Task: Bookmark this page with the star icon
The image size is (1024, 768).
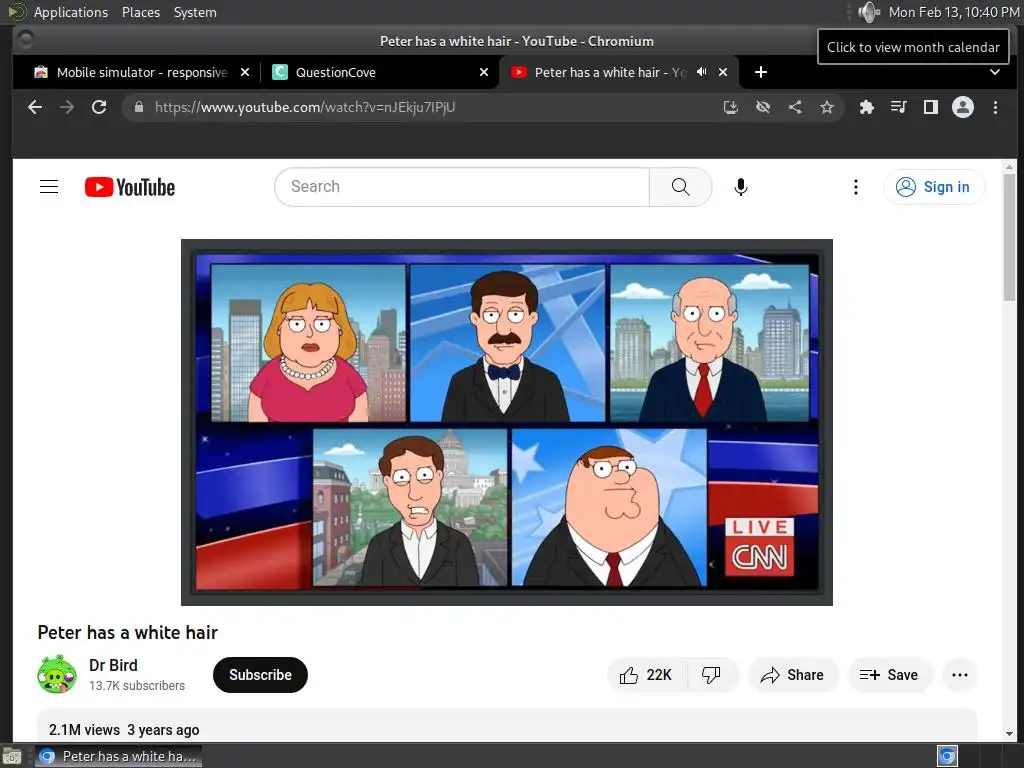Action: pos(827,107)
